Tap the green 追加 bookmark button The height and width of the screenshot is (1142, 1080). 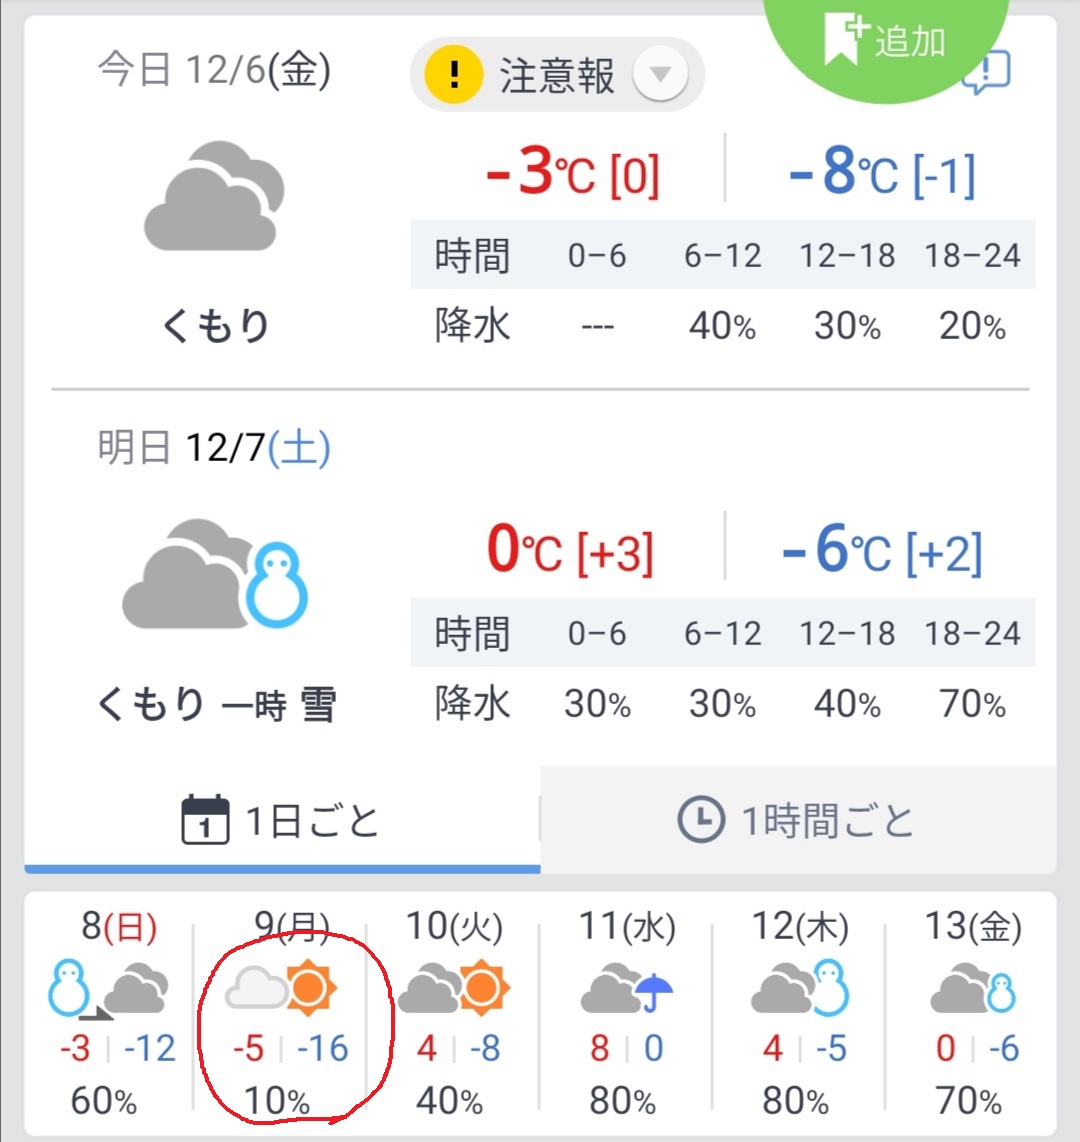[886, 42]
